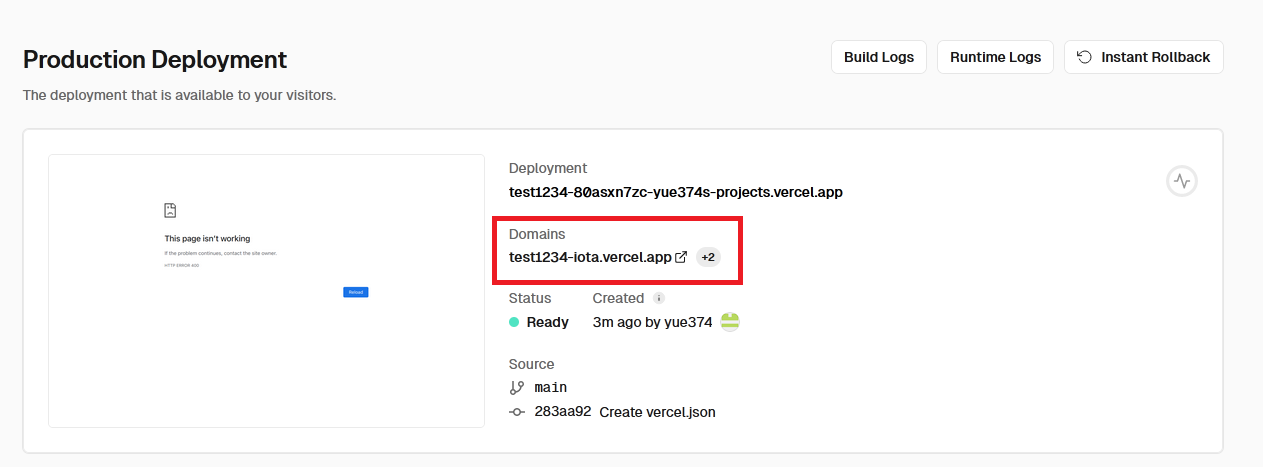Click the external link icon beside domain
This screenshot has height=467, width=1263.
tap(681, 257)
